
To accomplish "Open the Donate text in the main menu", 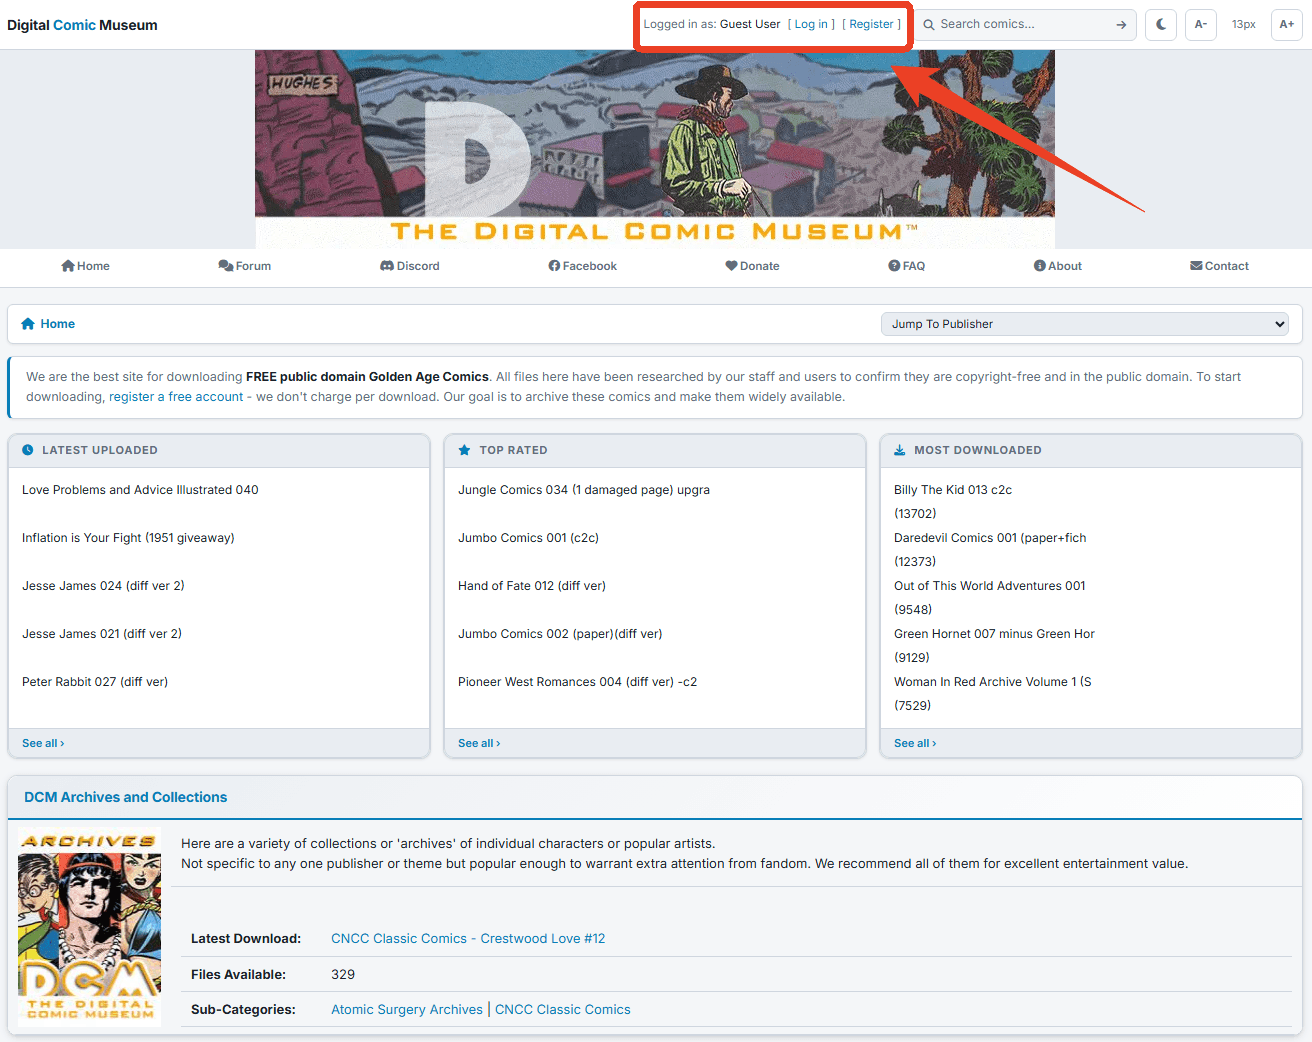I will (760, 266).
